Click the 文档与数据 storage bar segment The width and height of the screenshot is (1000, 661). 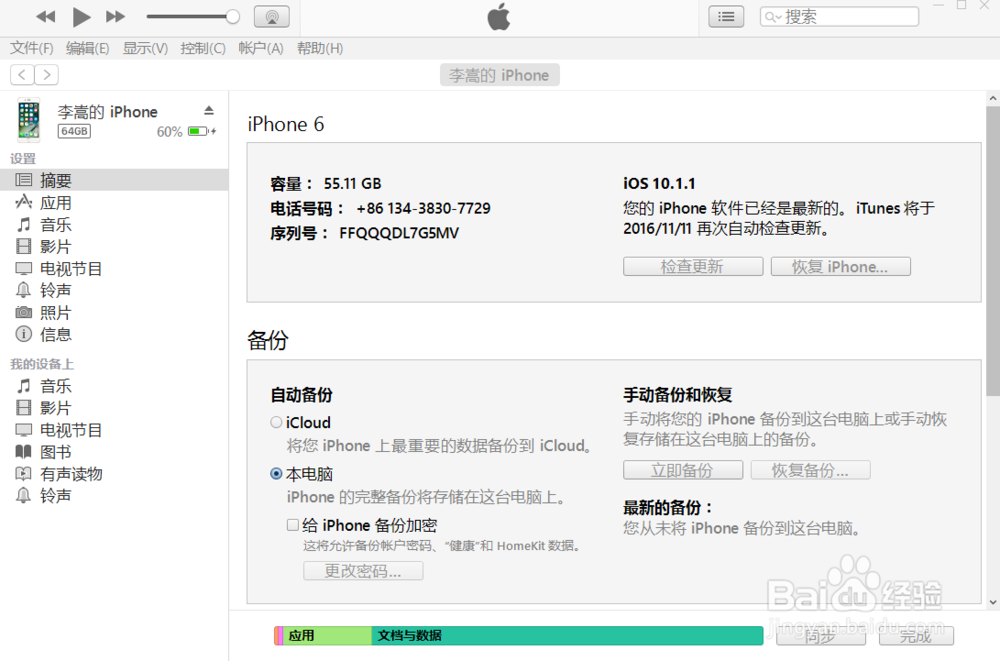click(568, 635)
